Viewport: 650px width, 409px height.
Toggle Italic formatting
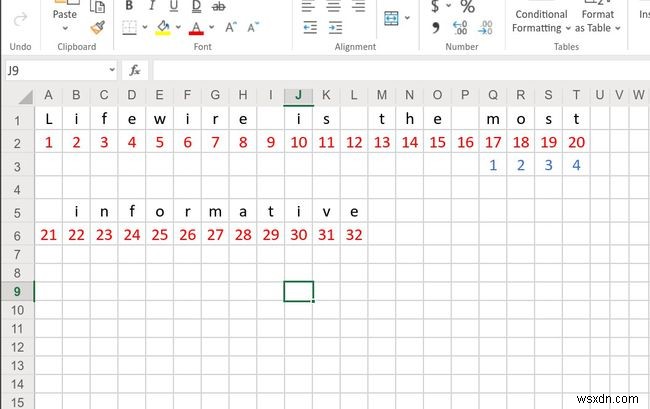[x=152, y=6]
